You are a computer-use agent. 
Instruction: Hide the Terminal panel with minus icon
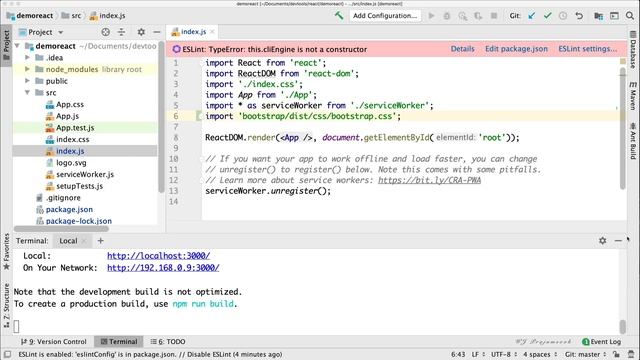[618, 240]
